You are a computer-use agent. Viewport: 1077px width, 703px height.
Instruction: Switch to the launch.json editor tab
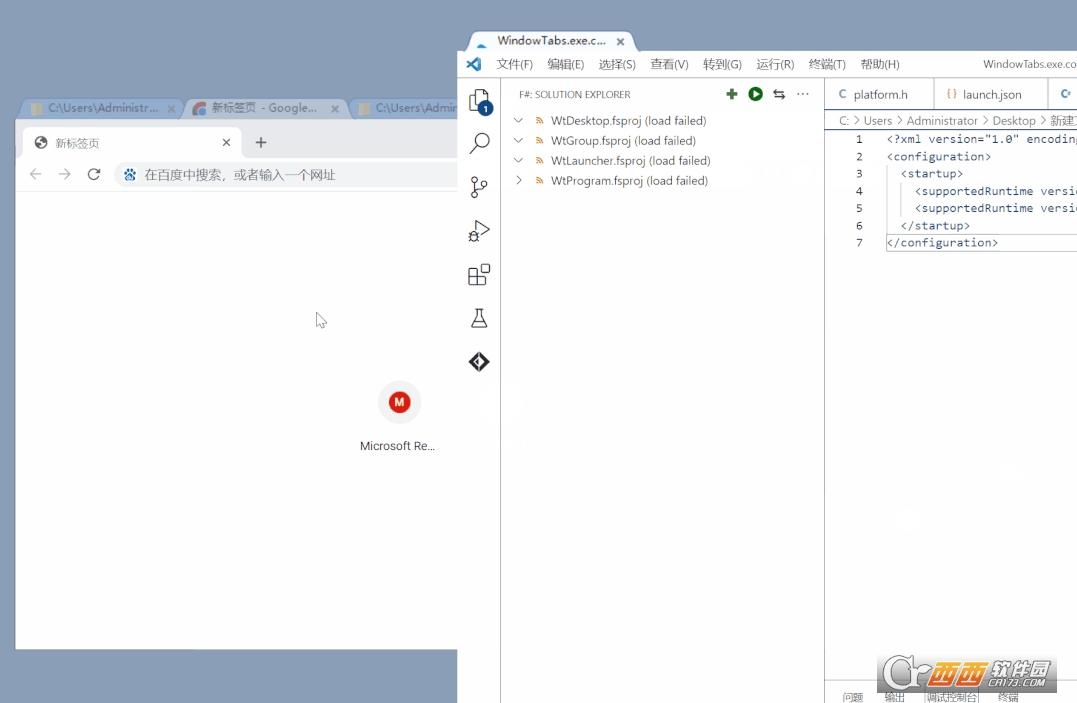990,94
